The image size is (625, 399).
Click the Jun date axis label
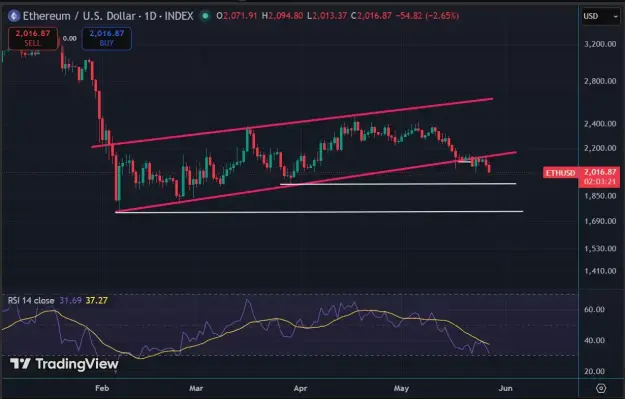505,388
